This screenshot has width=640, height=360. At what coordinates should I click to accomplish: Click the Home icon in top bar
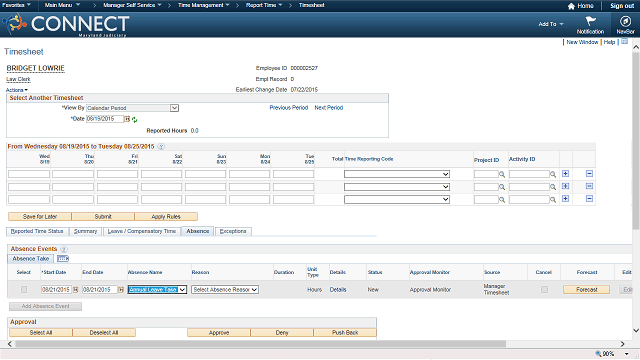point(571,6)
